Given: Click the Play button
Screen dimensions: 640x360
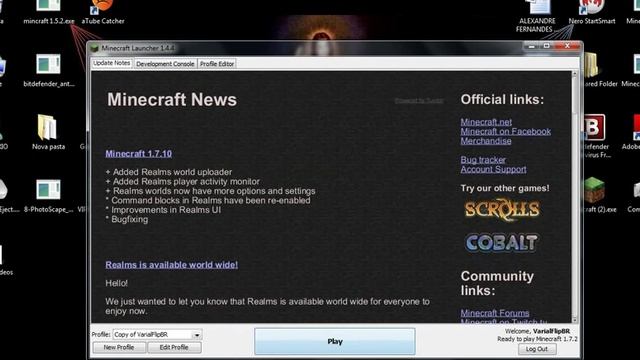Looking at the screenshot, I should pyautogui.click(x=335, y=341).
